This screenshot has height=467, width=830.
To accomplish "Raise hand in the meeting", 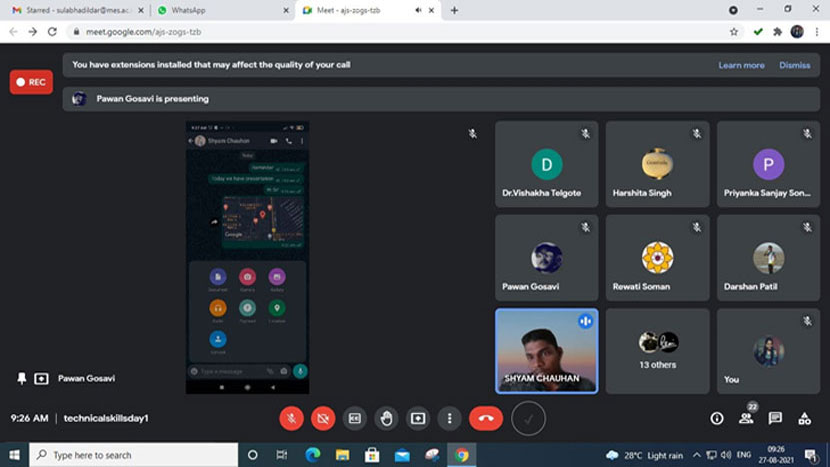I will pyautogui.click(x=386, y=418).
